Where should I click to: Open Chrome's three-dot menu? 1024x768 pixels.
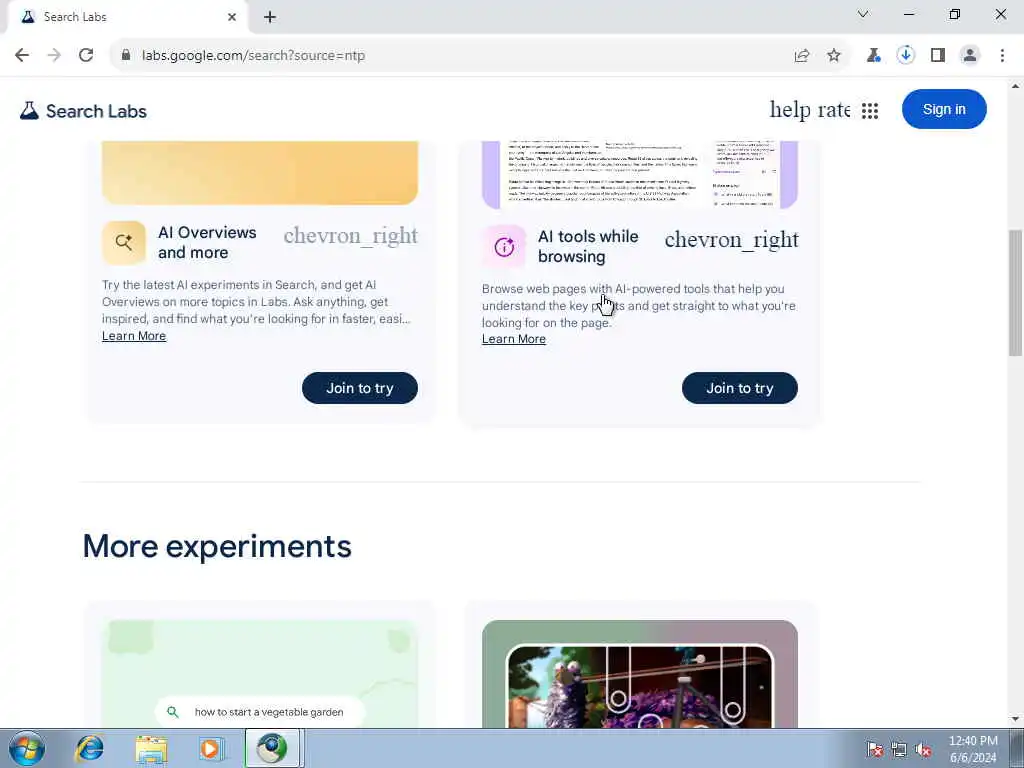1002,56
